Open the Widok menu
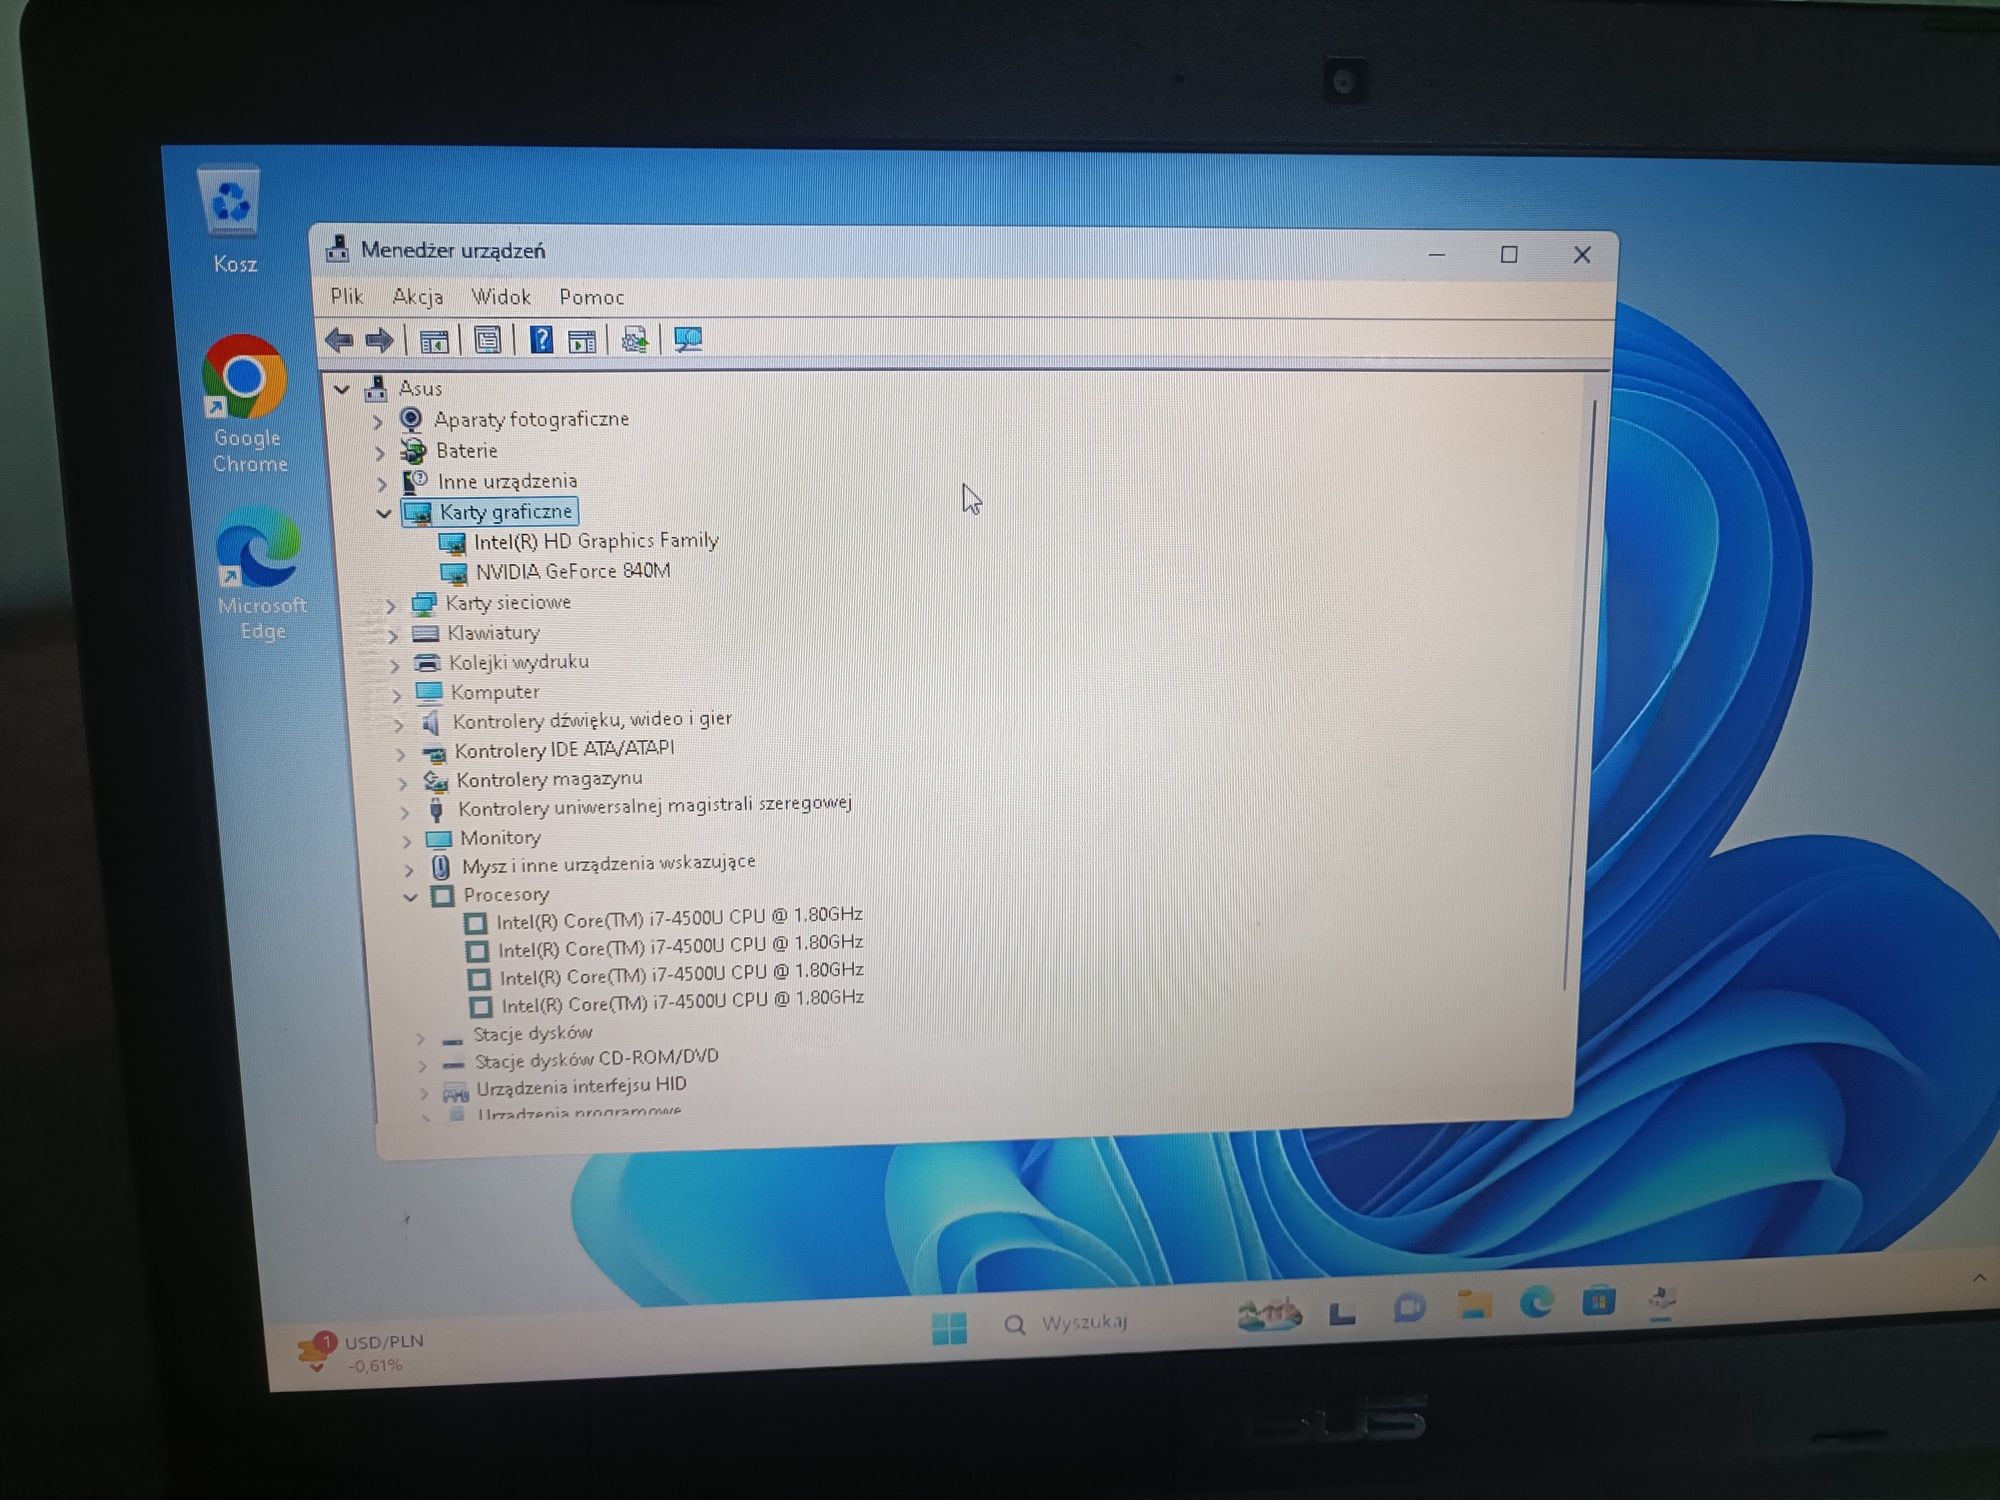The width and height of the screenshot is (2000, 1500). coord(500,297)
